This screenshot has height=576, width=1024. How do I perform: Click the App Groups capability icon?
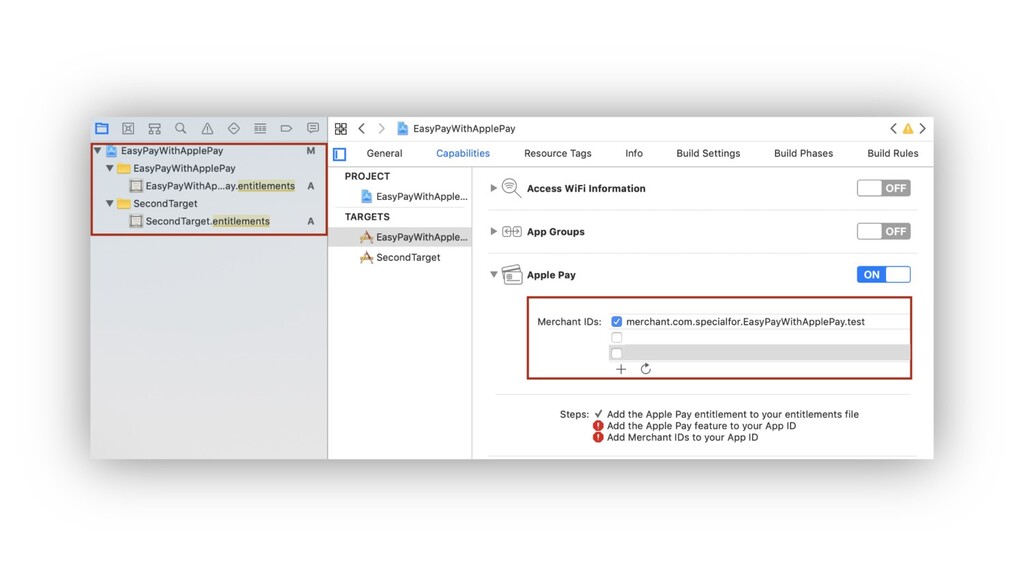(511, 231)
